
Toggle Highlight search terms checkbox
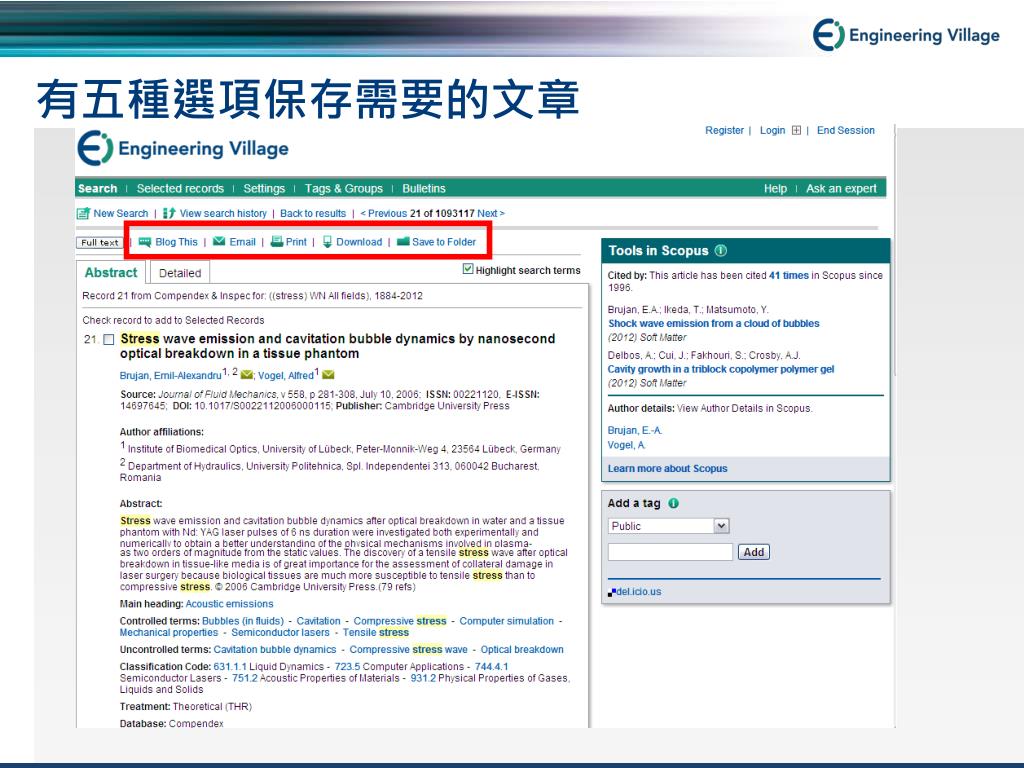pyautogui.click(x=468, y=268)
